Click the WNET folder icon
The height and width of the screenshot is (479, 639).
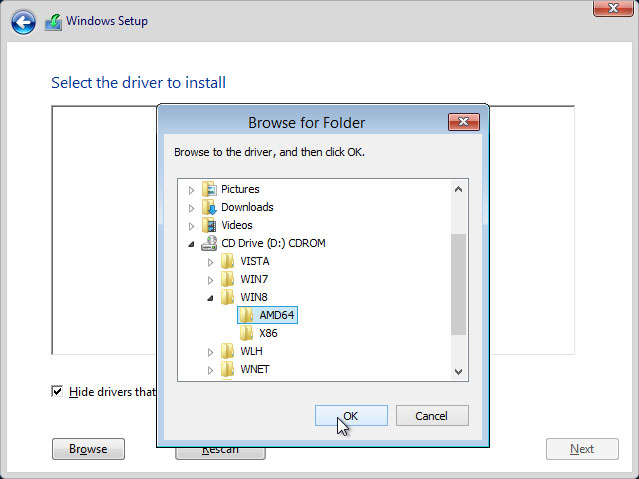[228, 369]
